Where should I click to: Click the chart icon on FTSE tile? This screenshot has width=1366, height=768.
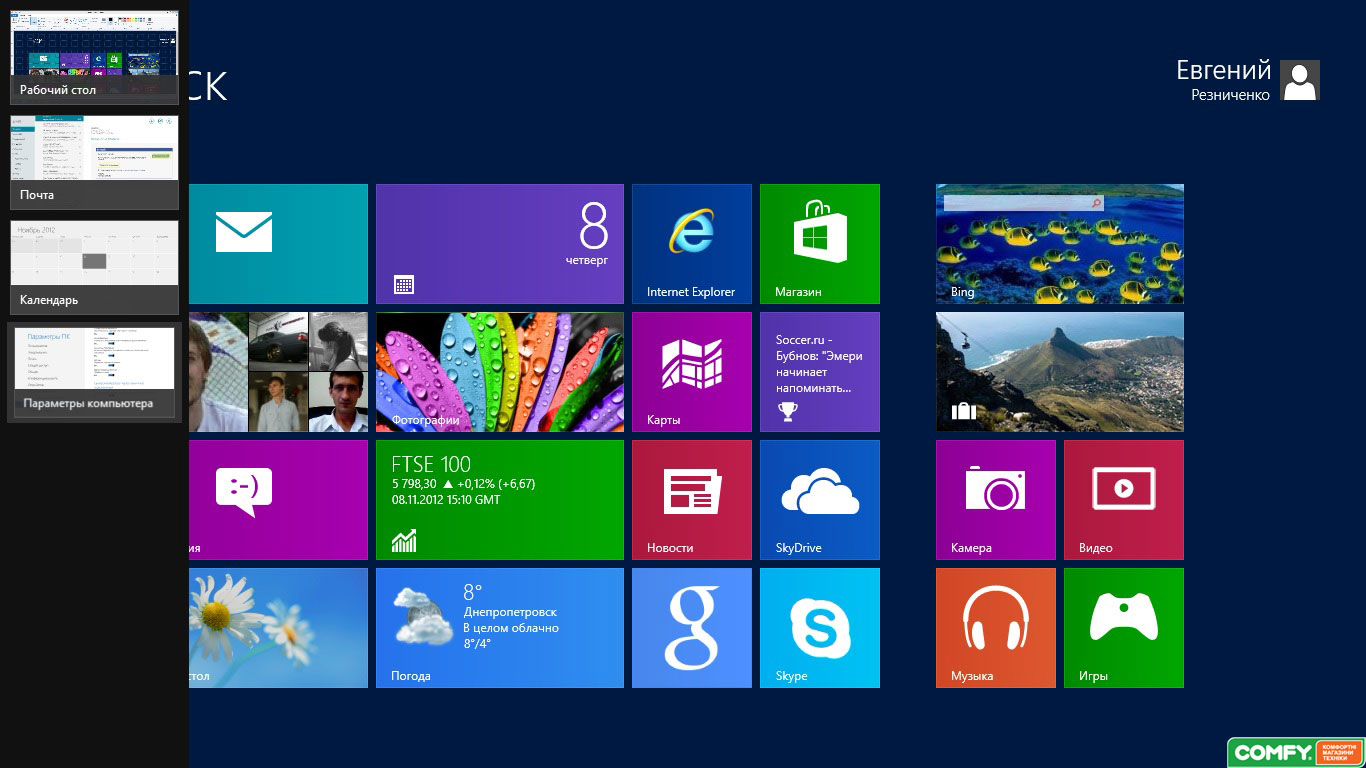coord(404,541)
